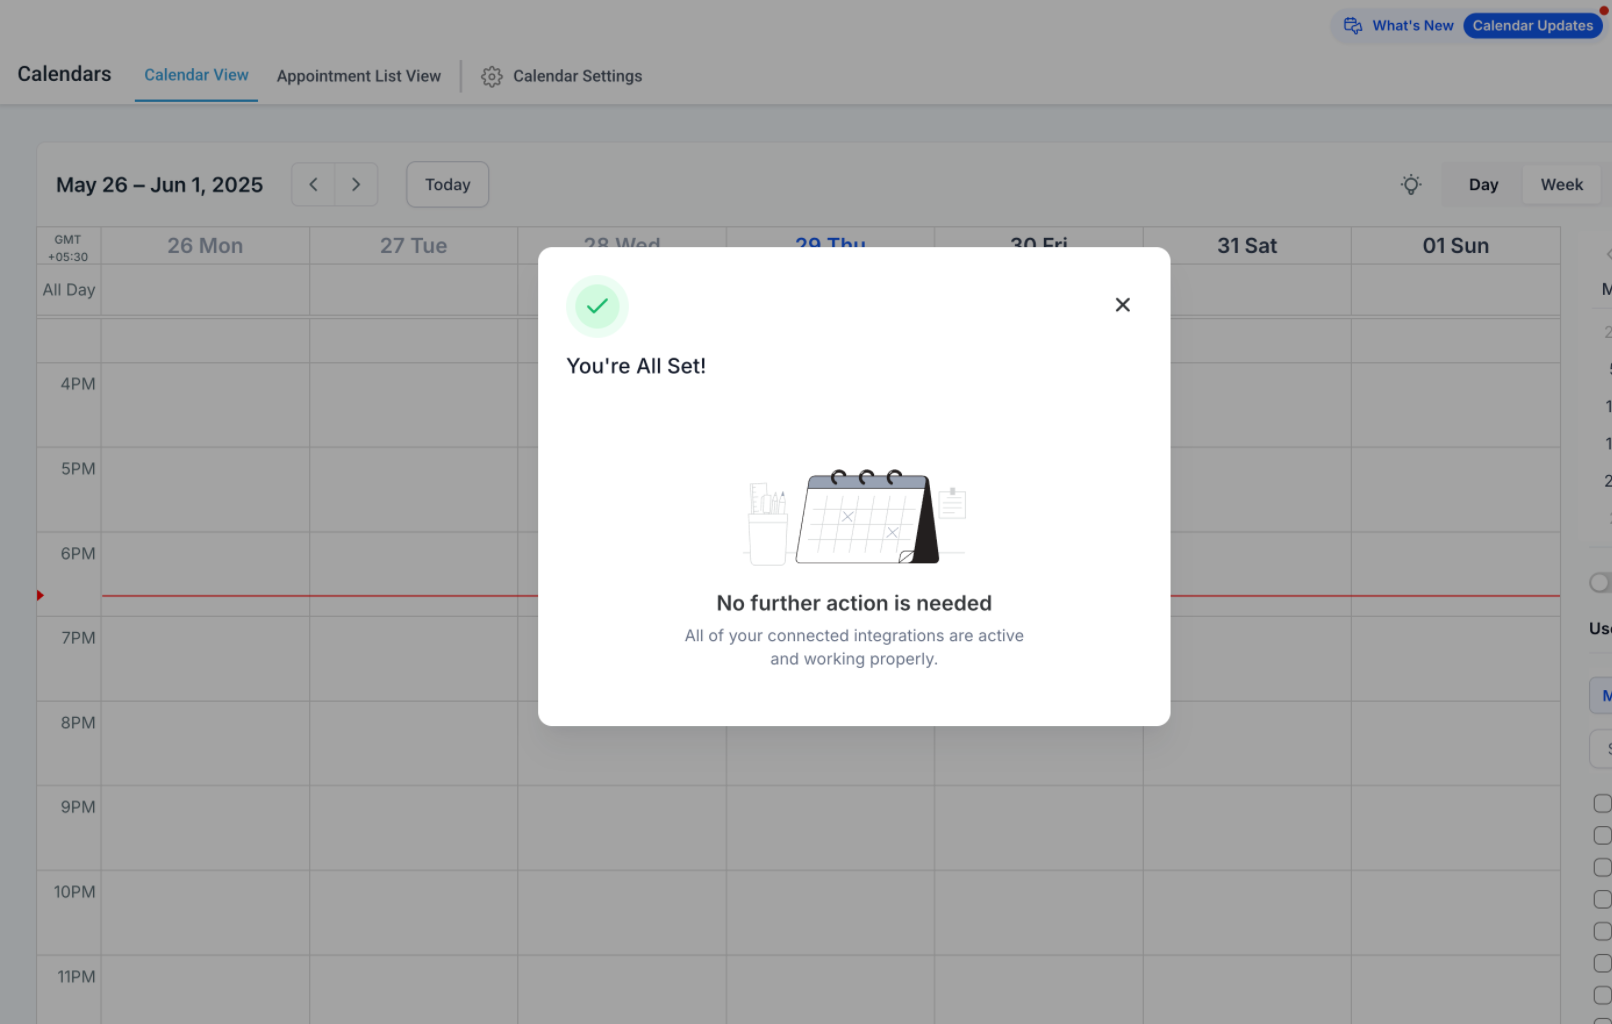Screen dimensions: 1612x1024
Task: Go to next week with right chevron
Action: coord(356,185)
